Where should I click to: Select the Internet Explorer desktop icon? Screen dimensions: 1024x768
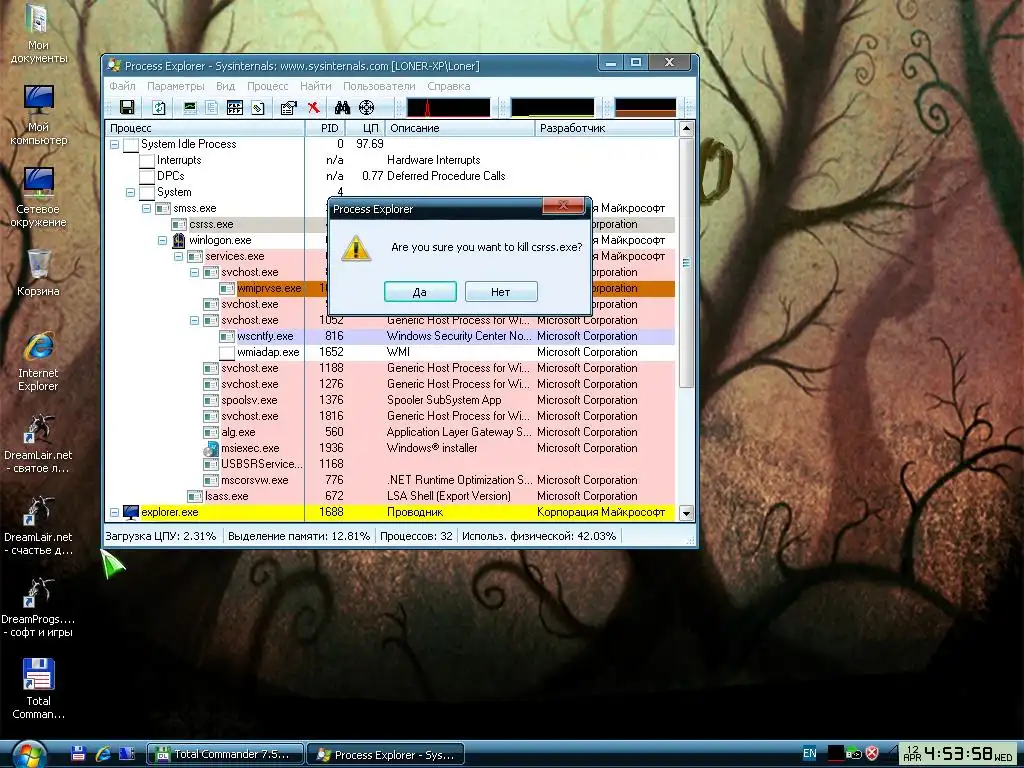pos(39,362)
